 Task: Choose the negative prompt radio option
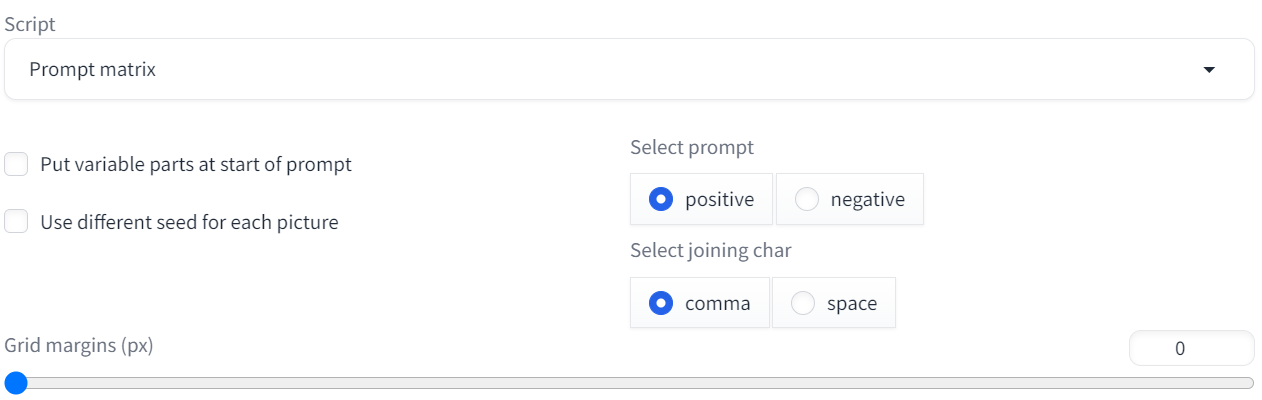807,199
